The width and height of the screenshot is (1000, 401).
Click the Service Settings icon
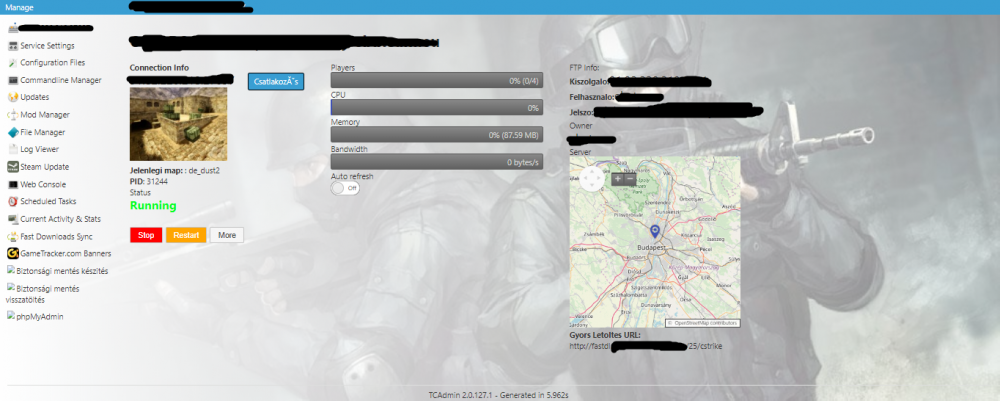click(x=13, y=46)
